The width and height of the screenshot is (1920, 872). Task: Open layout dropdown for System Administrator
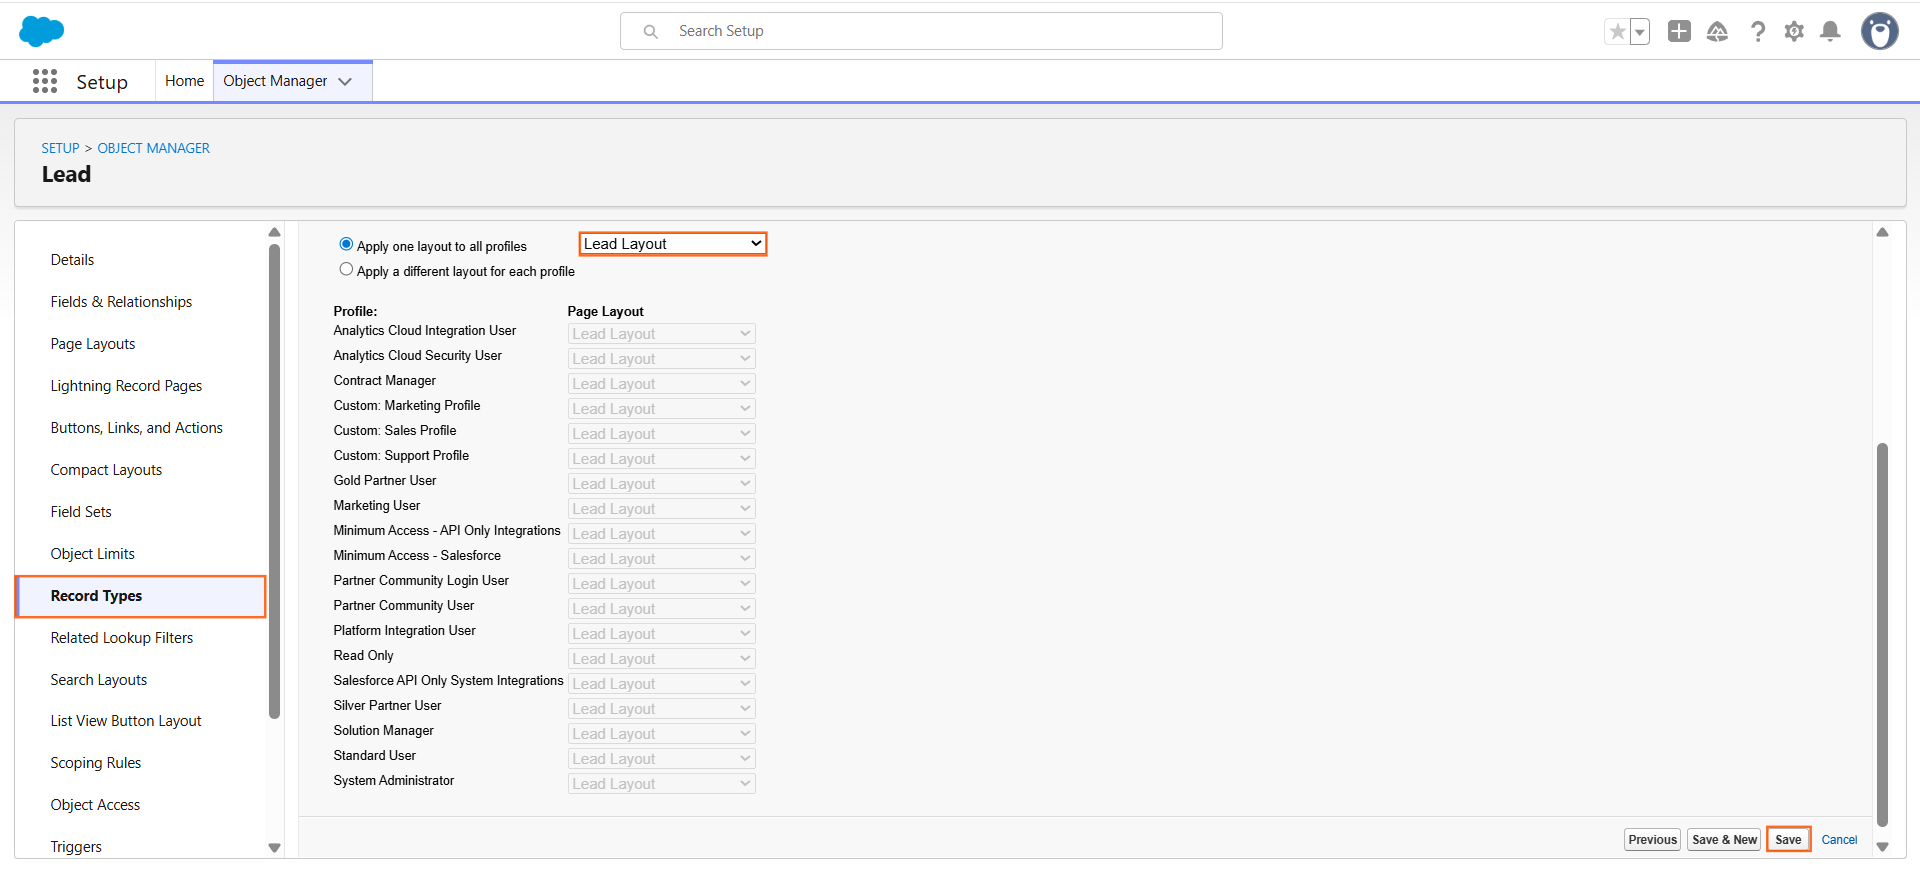(661, 784)
